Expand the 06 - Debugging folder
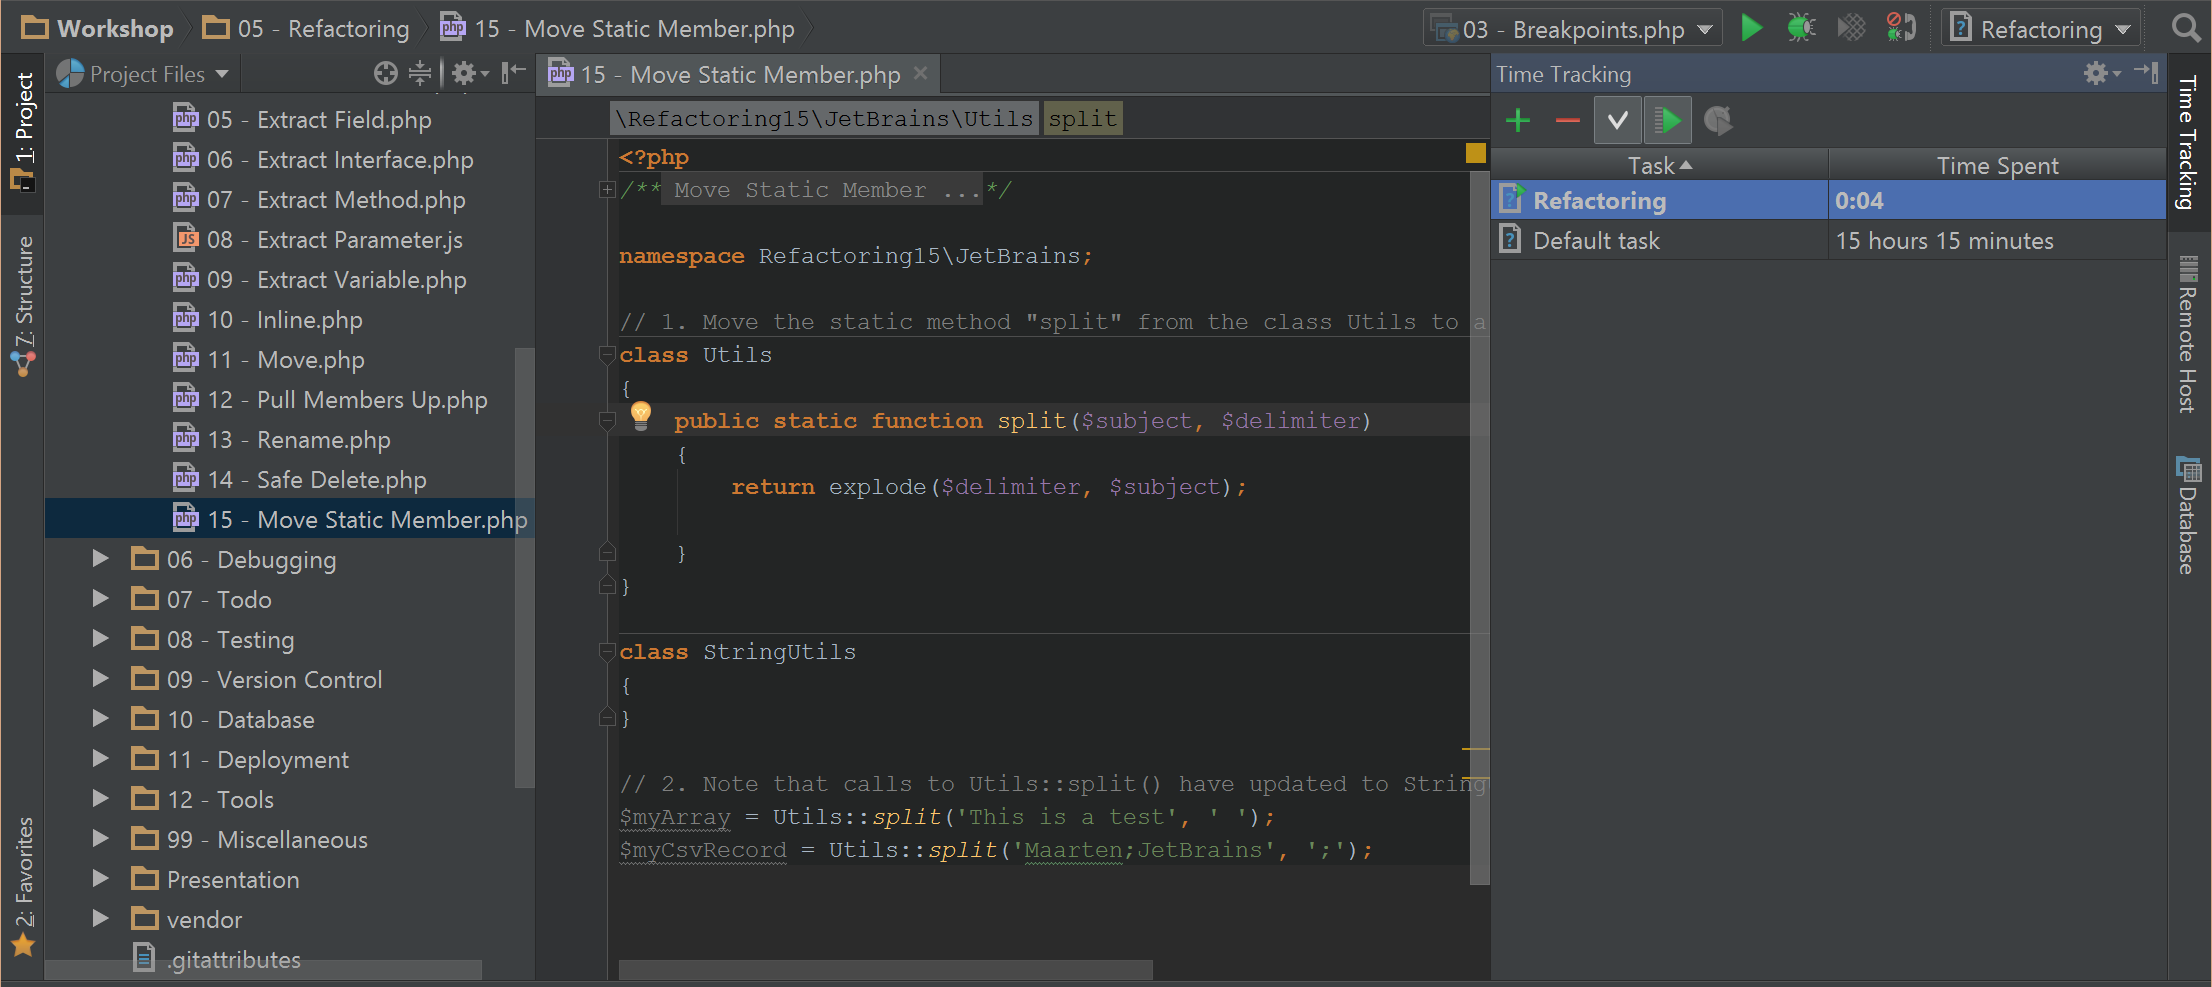The width and height of the screenshot is (2212, 987). pyautogui.click(x=101, y=559)
